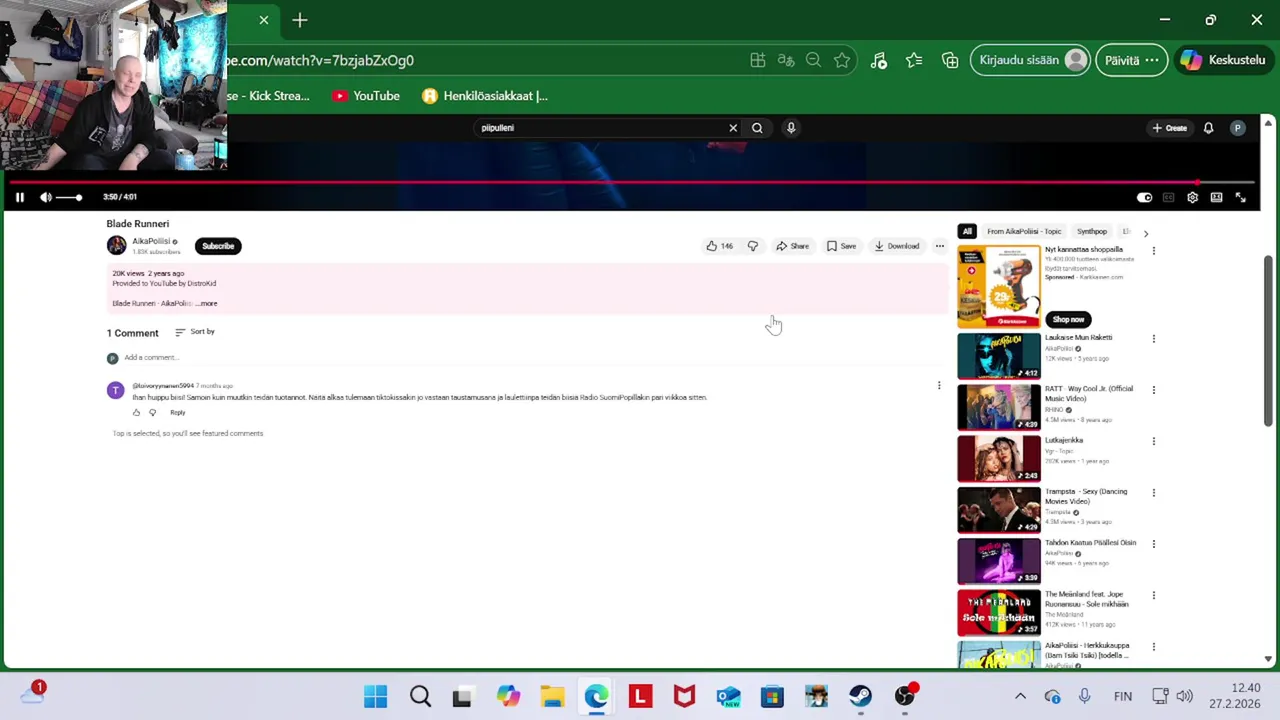Enter fullscreen mode in the player
1280x720 pixels.
tap(1240, 197)
